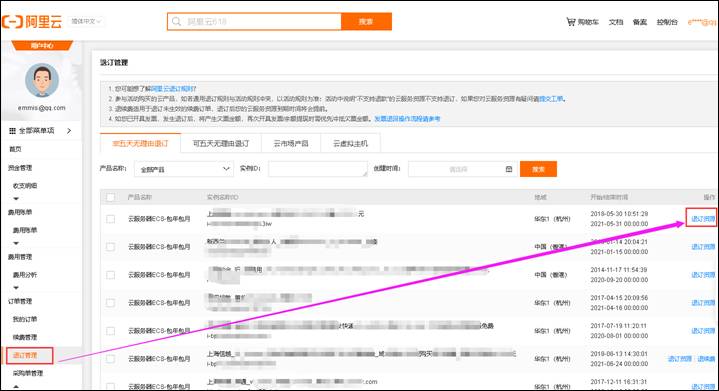Image resolution: width=719 pixels, height=391 pixels.
Task: Click the 创建时间 date picker field
Action: [463, 169]
